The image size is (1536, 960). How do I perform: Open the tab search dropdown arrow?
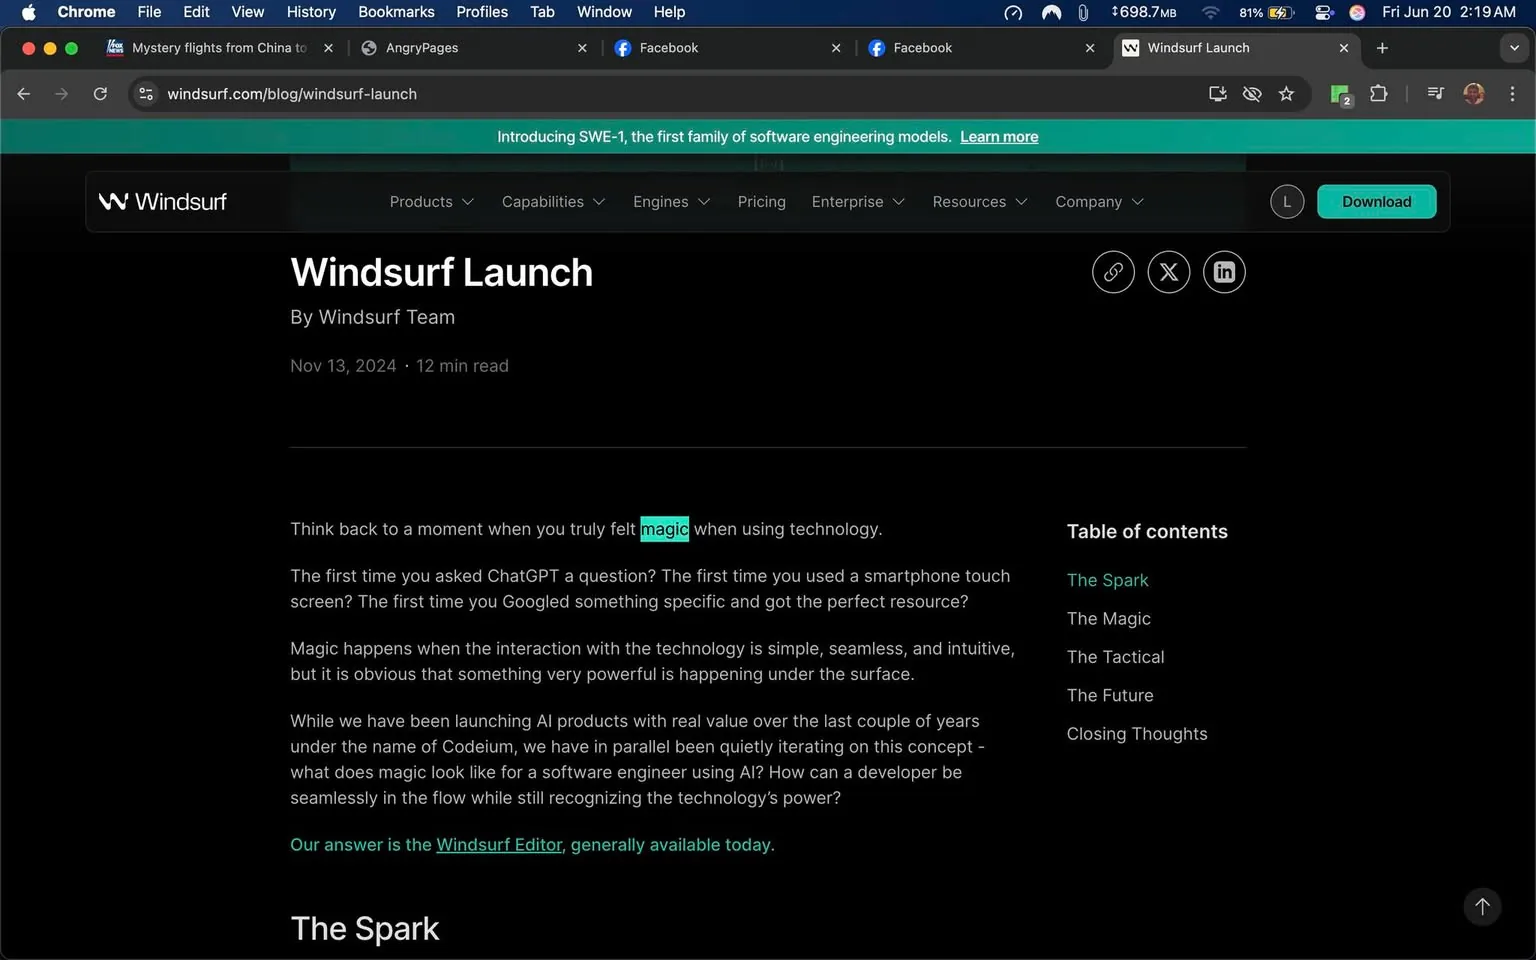pos(1513,47)
